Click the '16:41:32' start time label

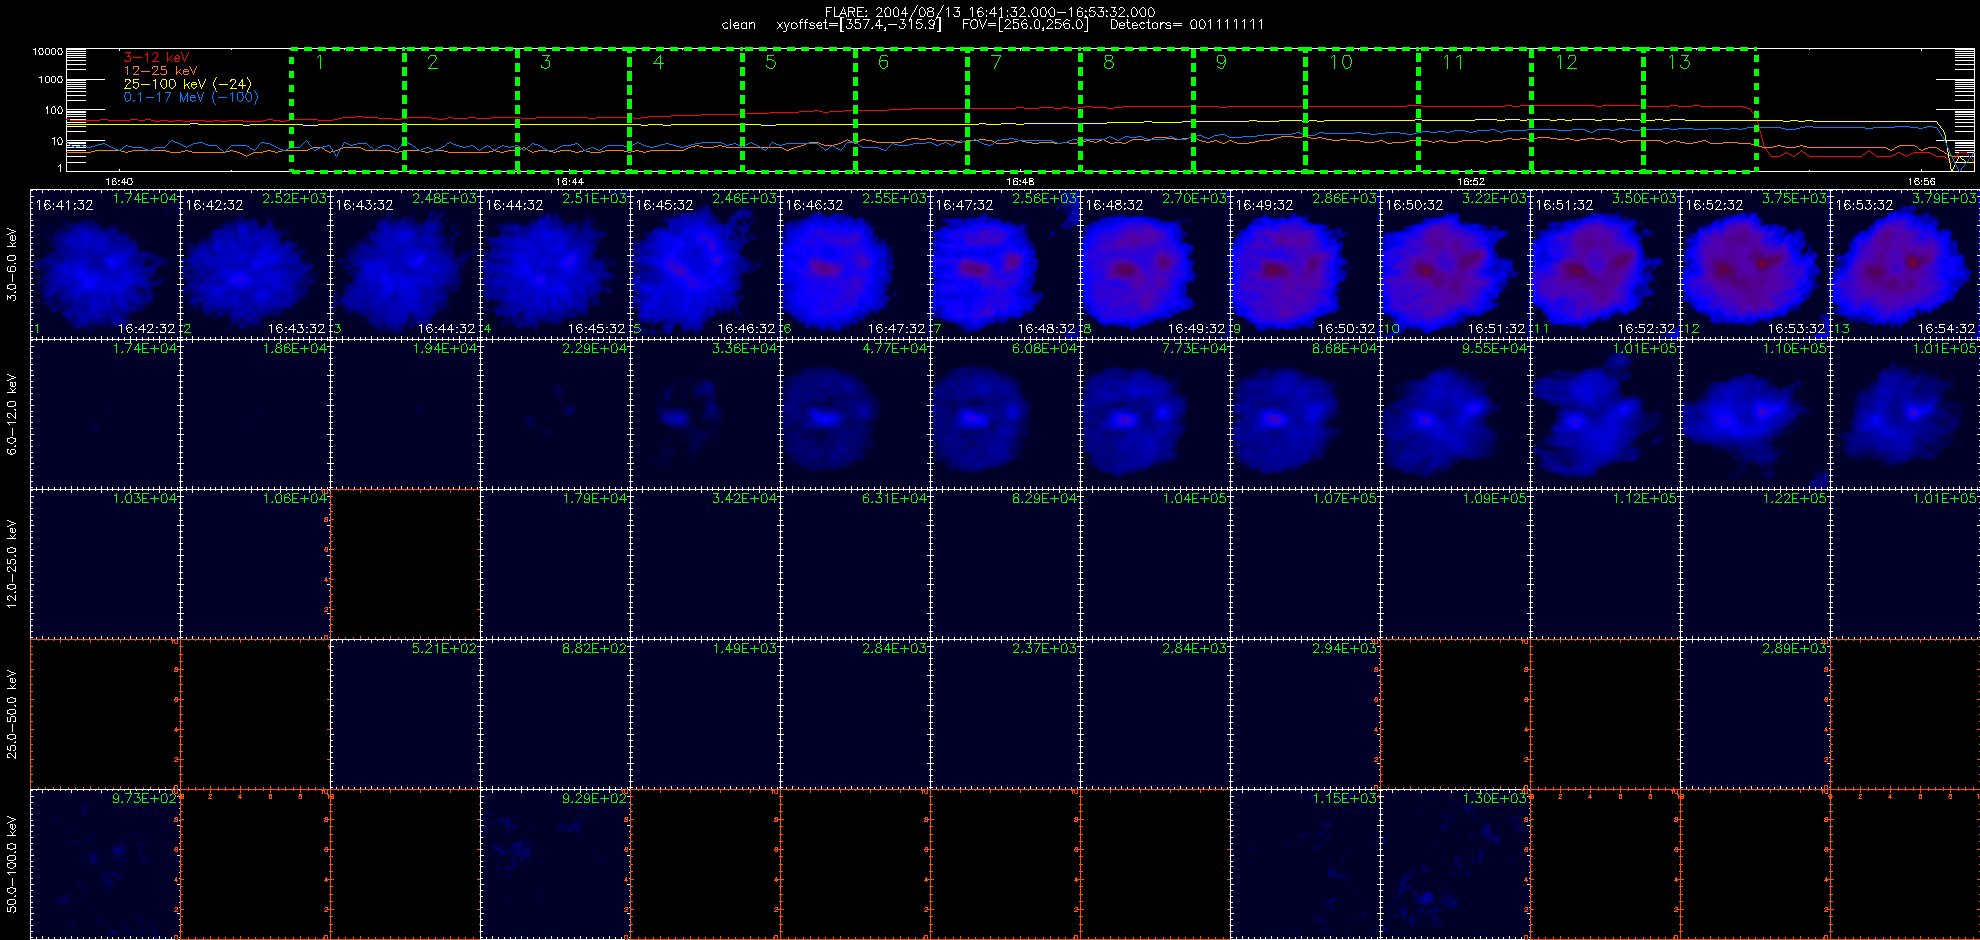click(65, 205)
